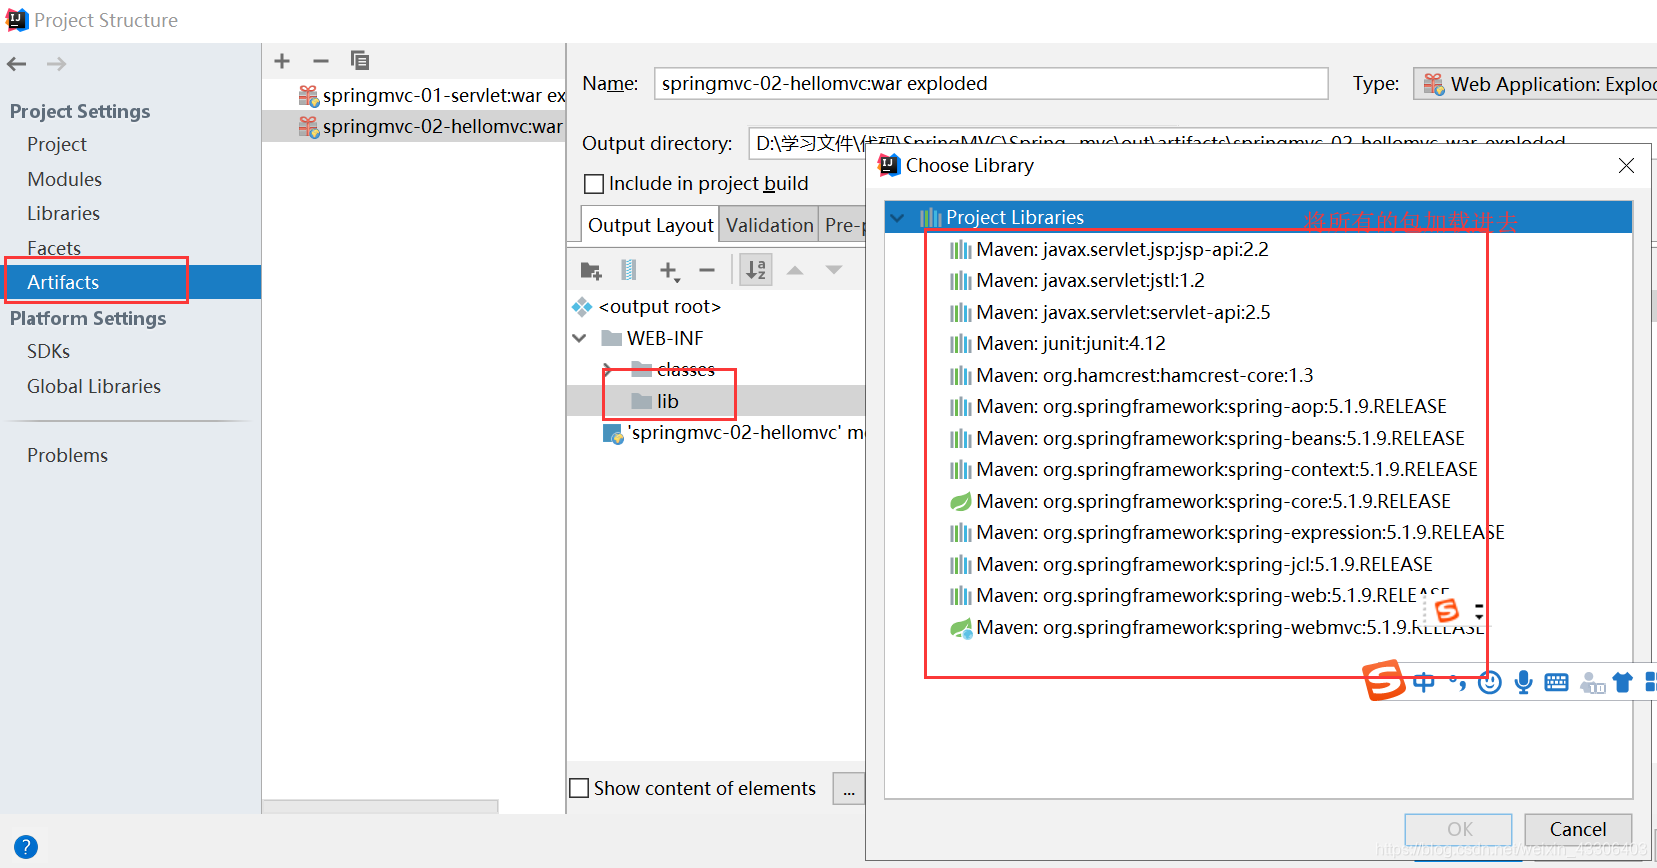Toggle sort elements by names
The height and width of the screenshot is (868, 1657).
click(756, 270)
